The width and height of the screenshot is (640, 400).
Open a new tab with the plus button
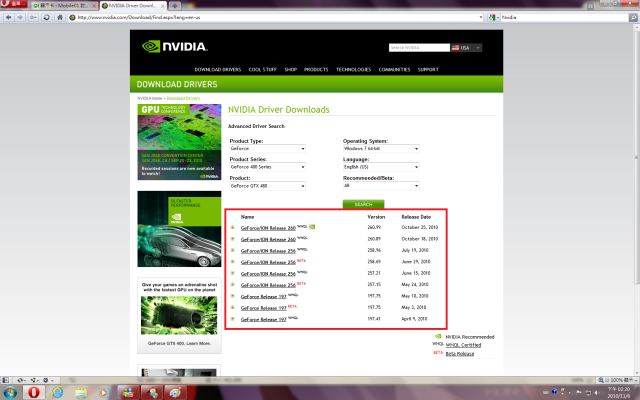point(175,6)
